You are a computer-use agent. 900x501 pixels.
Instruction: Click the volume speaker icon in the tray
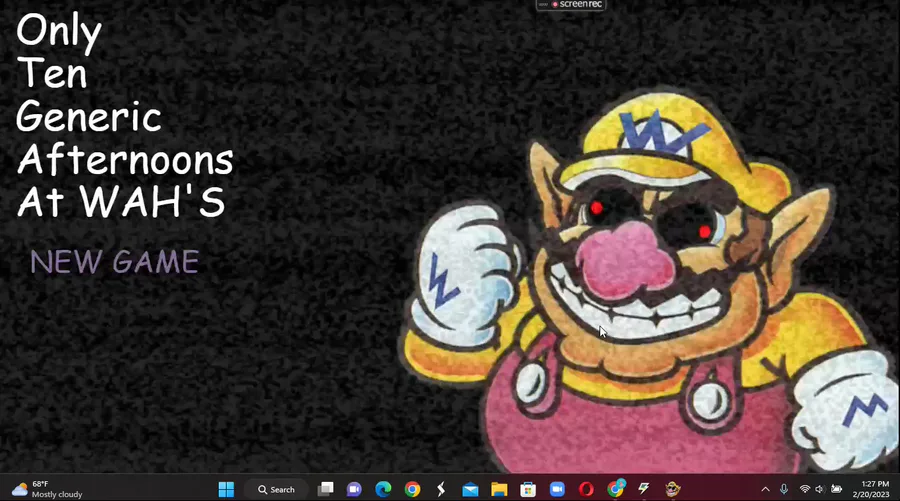(820, 490)
